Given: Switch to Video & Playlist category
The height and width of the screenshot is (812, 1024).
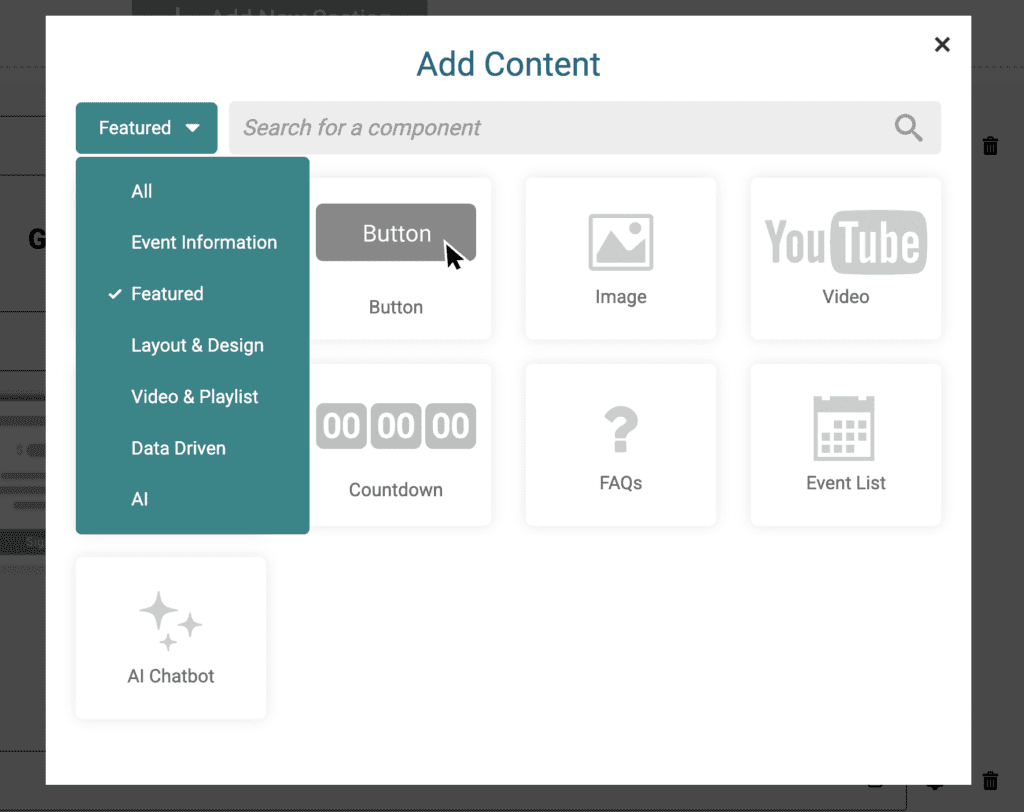Looking at the screenshot, I should click(194, 397).
